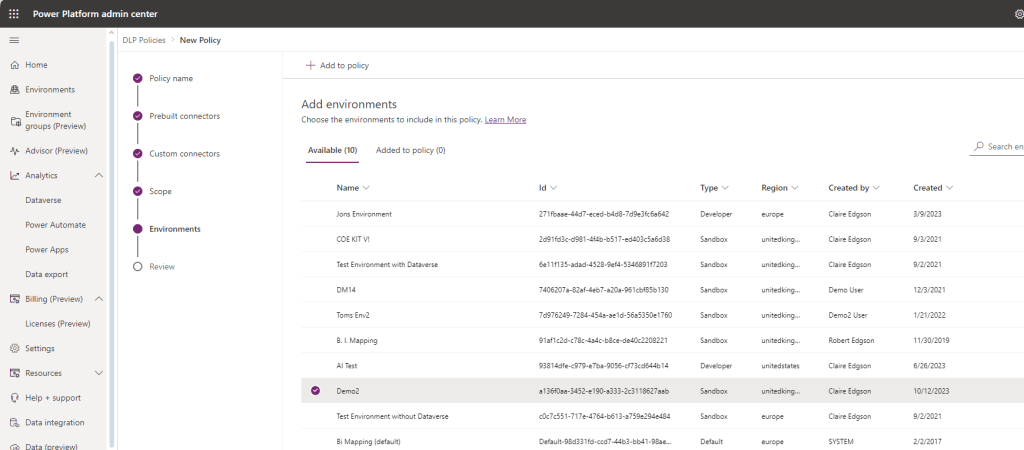Viewport: 1024px width, 450px height.
Task: Open the Learn More link
Action: click(x=505, y=120)
